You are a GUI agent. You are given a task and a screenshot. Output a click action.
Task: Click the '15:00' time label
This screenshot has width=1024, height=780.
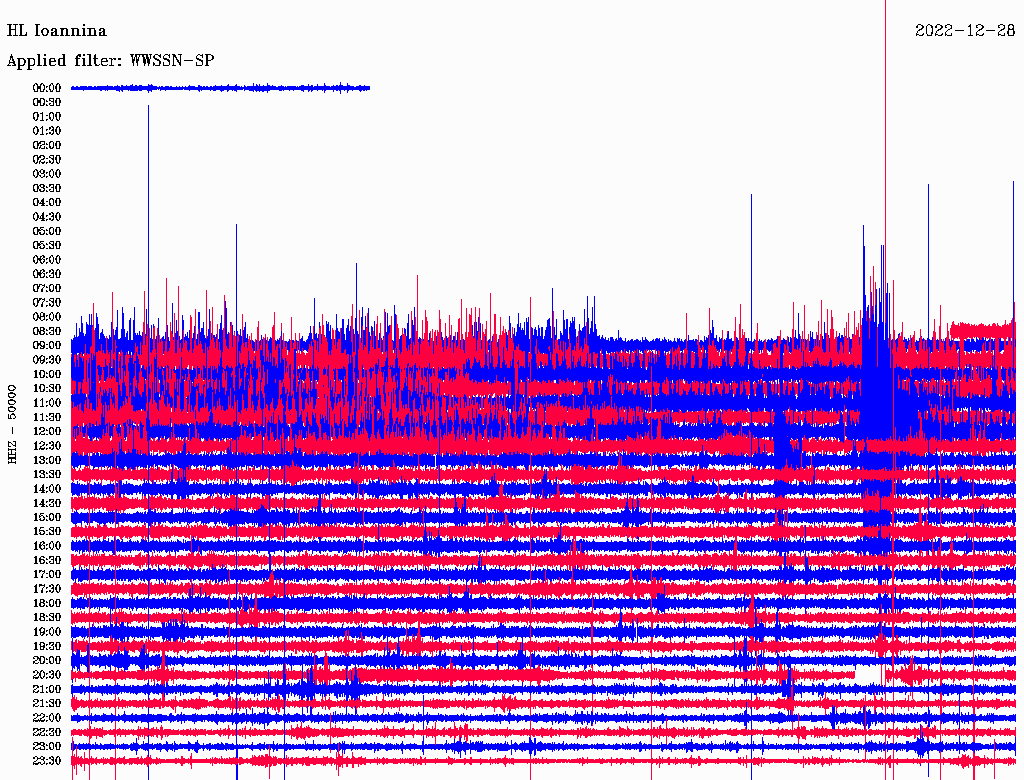pos(47,517)
